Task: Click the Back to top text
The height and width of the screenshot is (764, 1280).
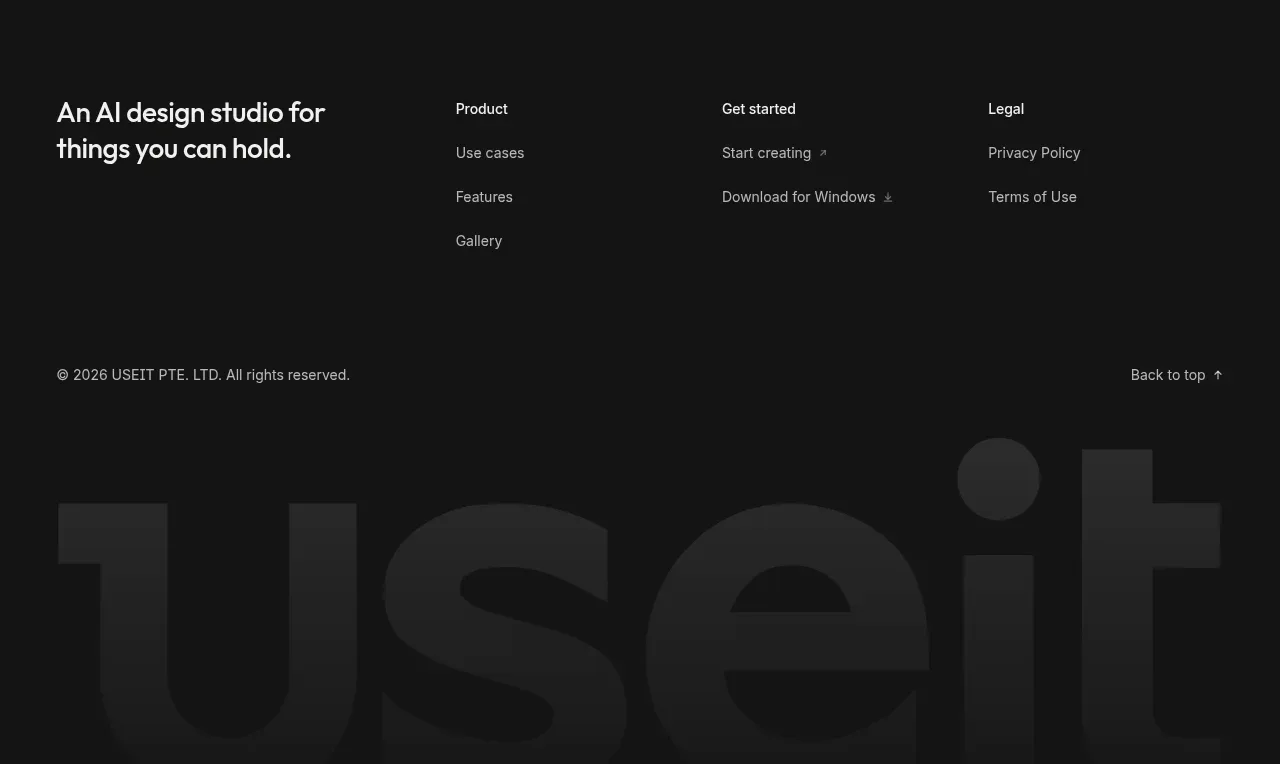Action: 1168,375
